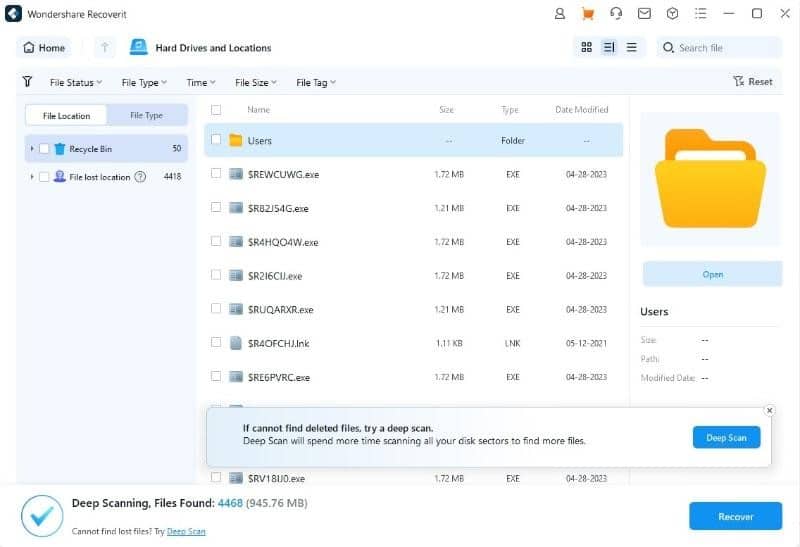800x547 pixels.
Task: Toggle the select-all checkbox in header
Action: point(216,109)
